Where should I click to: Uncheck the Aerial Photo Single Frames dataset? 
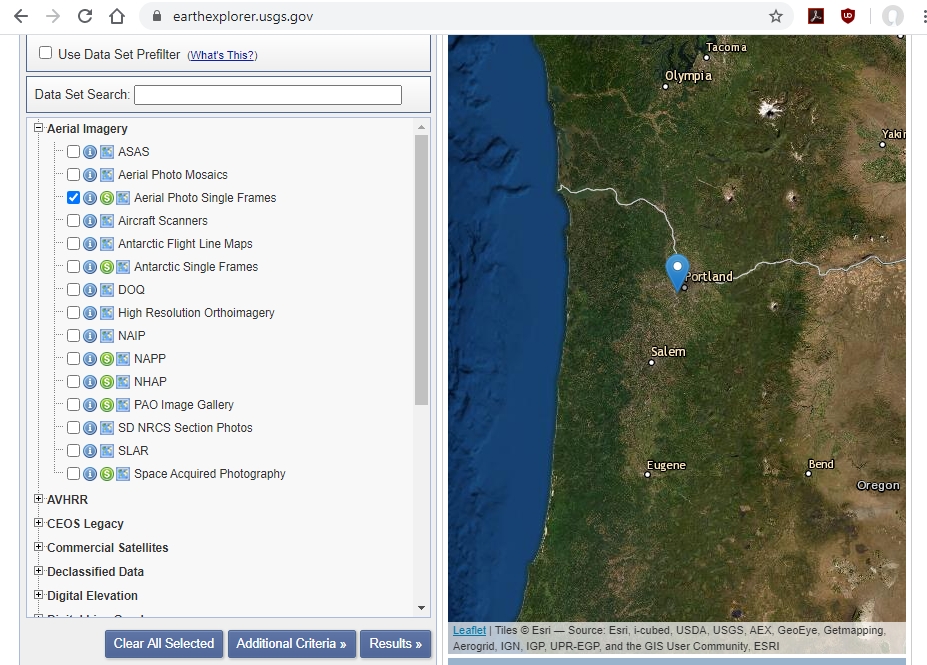(x=73, y=197)
